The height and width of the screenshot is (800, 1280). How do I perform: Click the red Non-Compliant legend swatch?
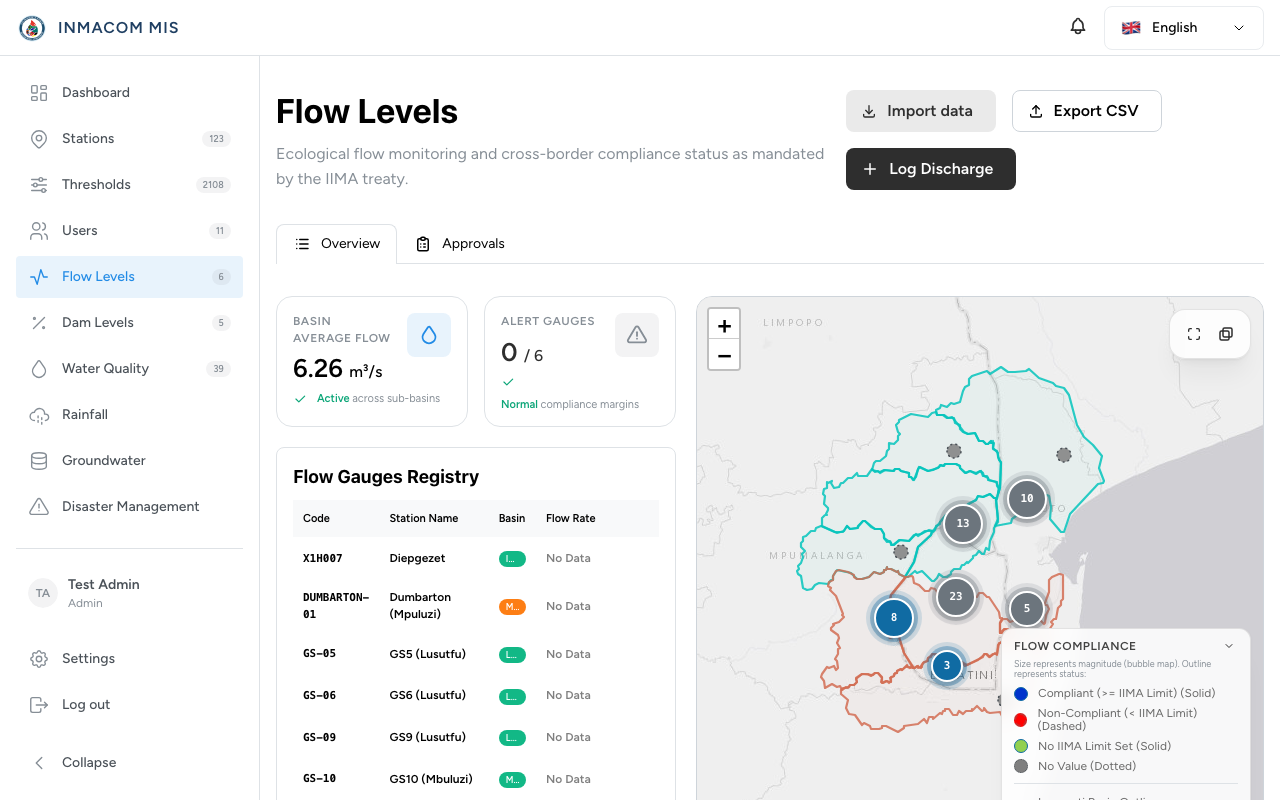pyautogui.click(x=1021, y=720)
